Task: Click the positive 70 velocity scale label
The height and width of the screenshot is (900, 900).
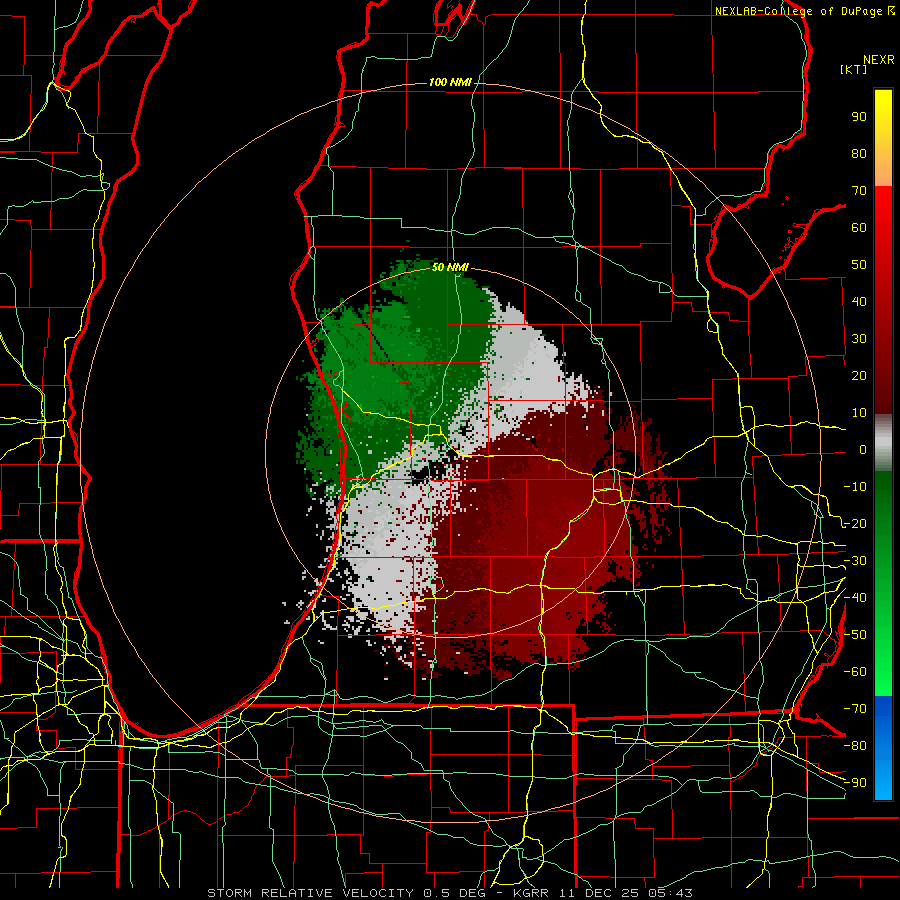Action: [859, 191]
